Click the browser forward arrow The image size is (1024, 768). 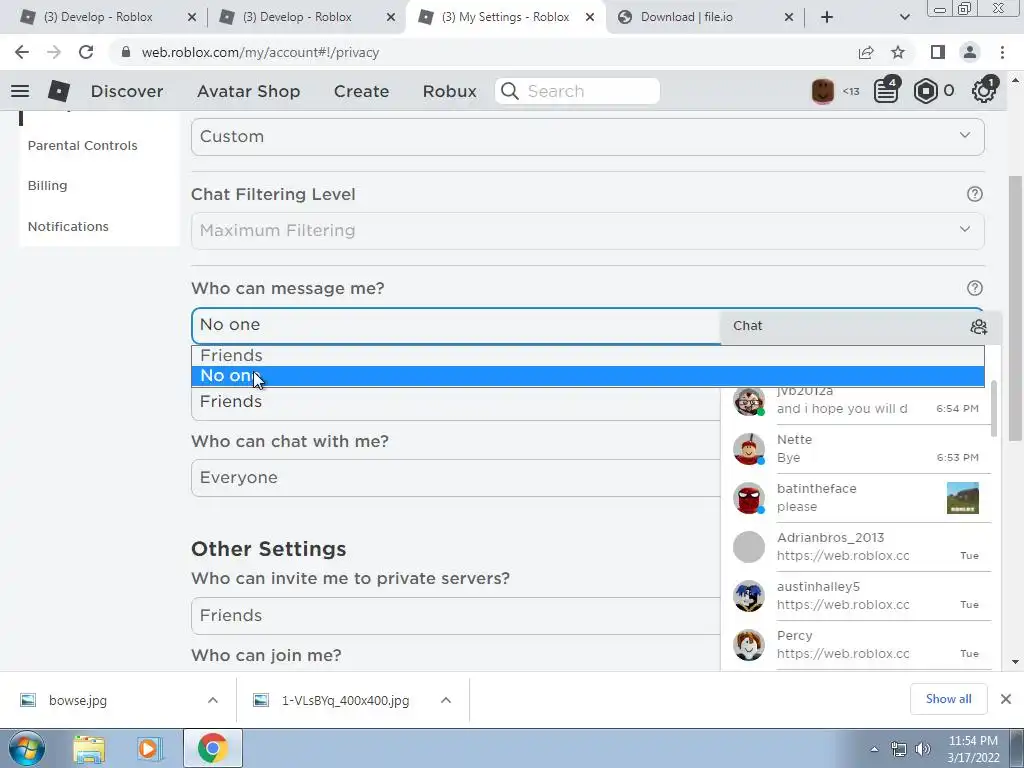pyautogui.click(x=54, y=52)
